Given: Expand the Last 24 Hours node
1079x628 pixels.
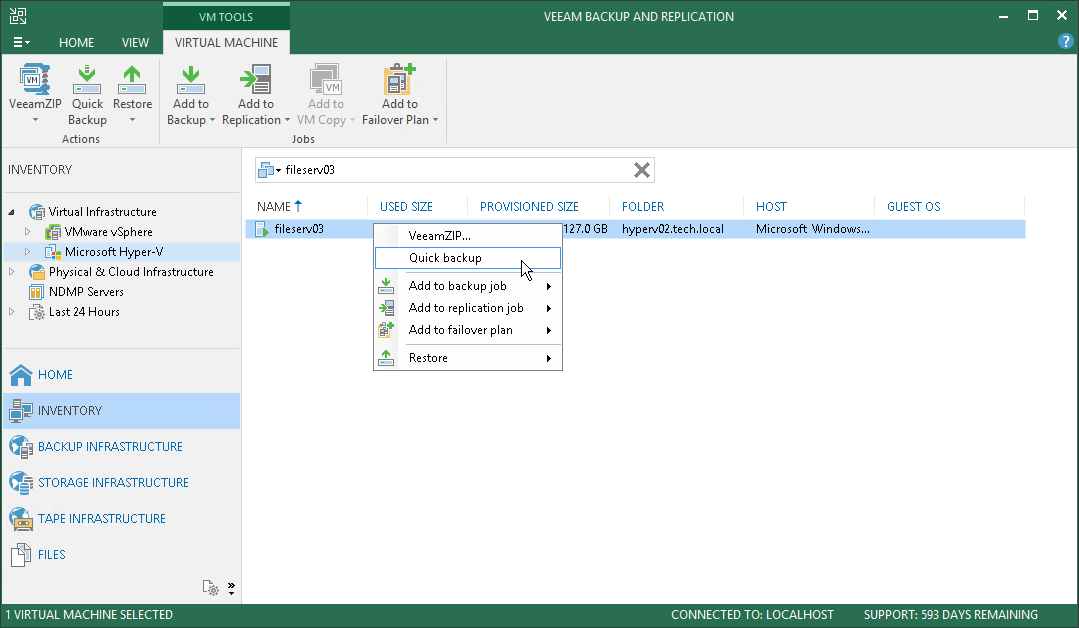Looking at the screenshot, I should (11, 312).
